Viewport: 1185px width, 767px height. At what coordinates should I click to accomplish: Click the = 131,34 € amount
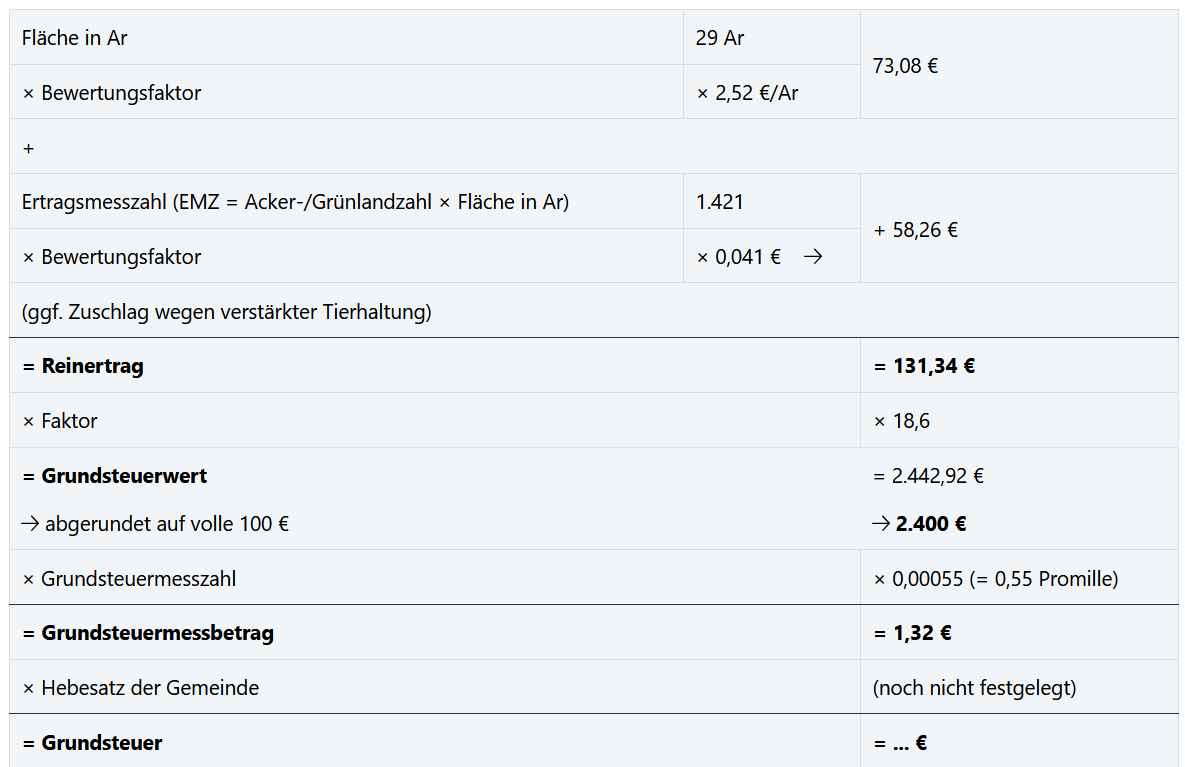[924, 366]
